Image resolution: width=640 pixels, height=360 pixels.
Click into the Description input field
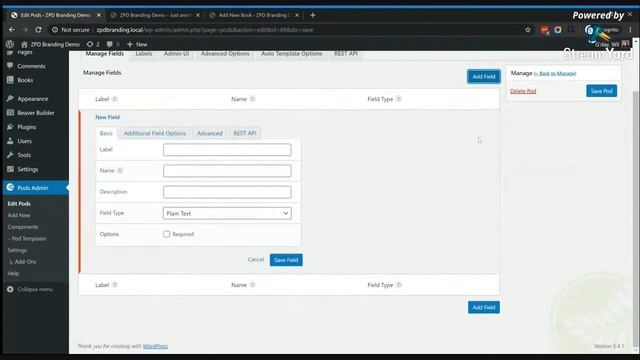point(227,192)
